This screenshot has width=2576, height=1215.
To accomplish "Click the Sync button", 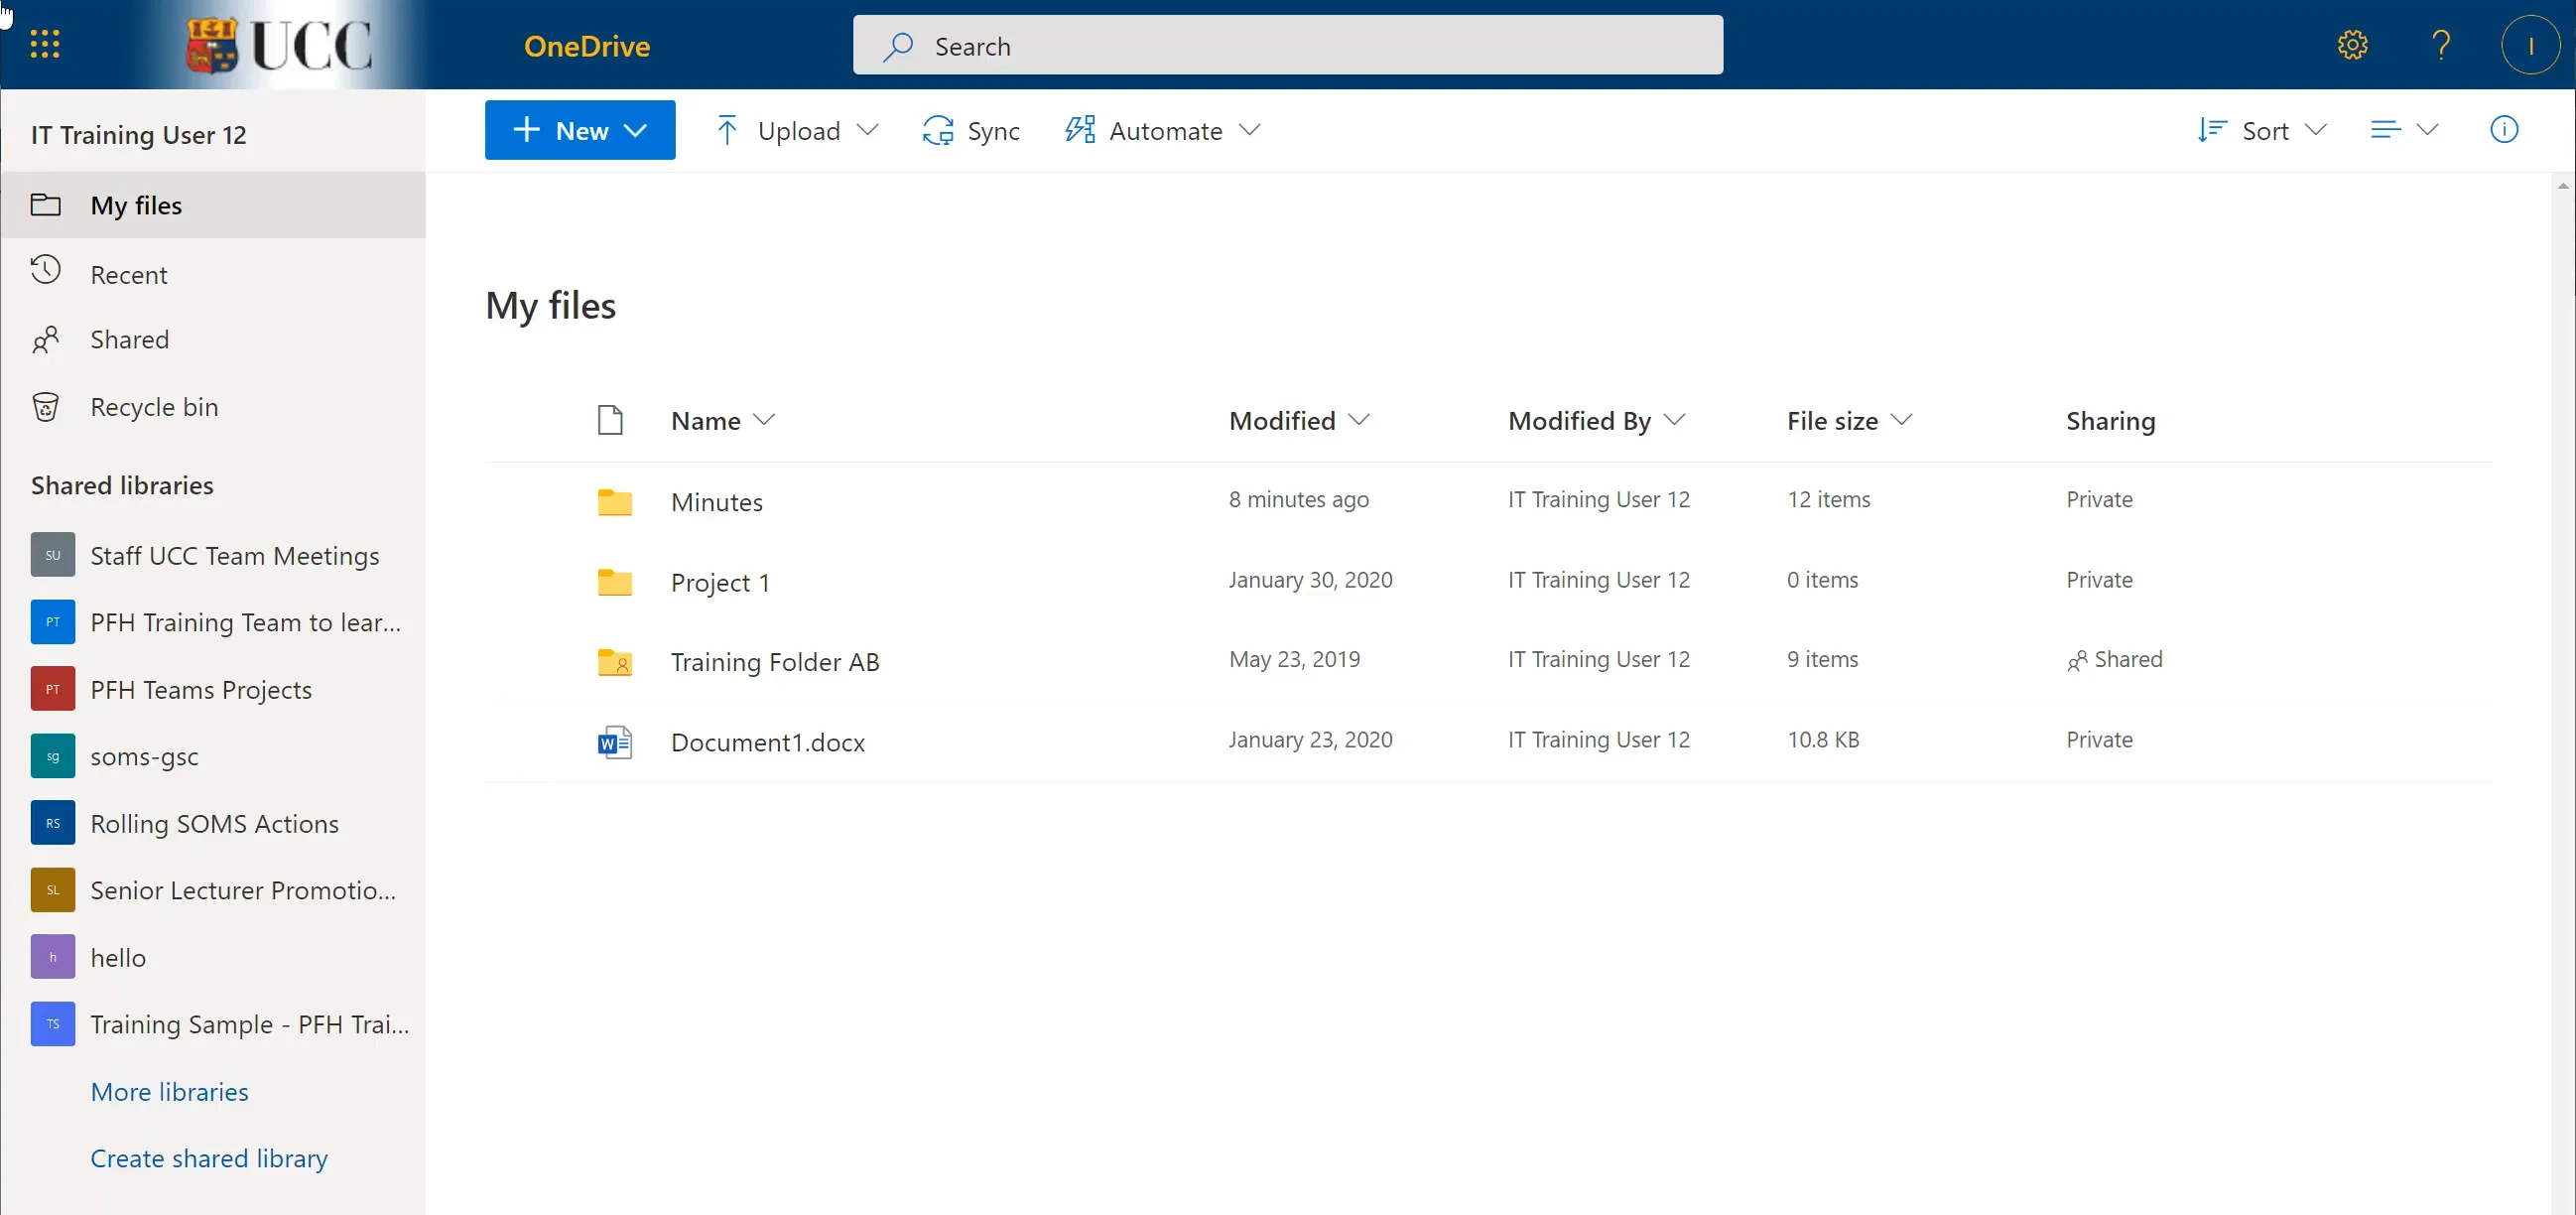I will pyautogui.click(x=970, y=130).
